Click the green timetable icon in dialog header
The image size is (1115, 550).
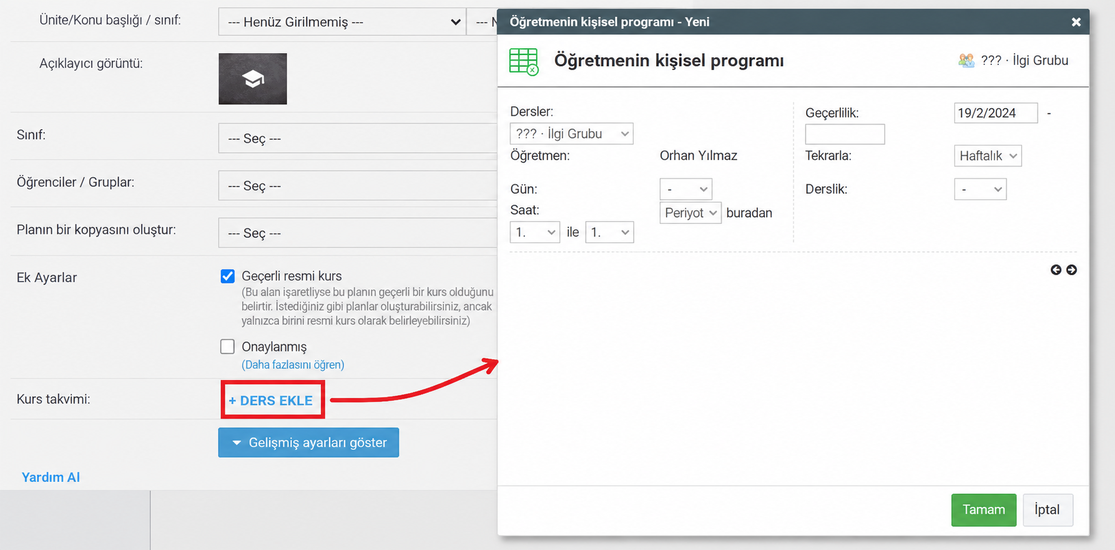pyautogui.click(x=523, y=61)
